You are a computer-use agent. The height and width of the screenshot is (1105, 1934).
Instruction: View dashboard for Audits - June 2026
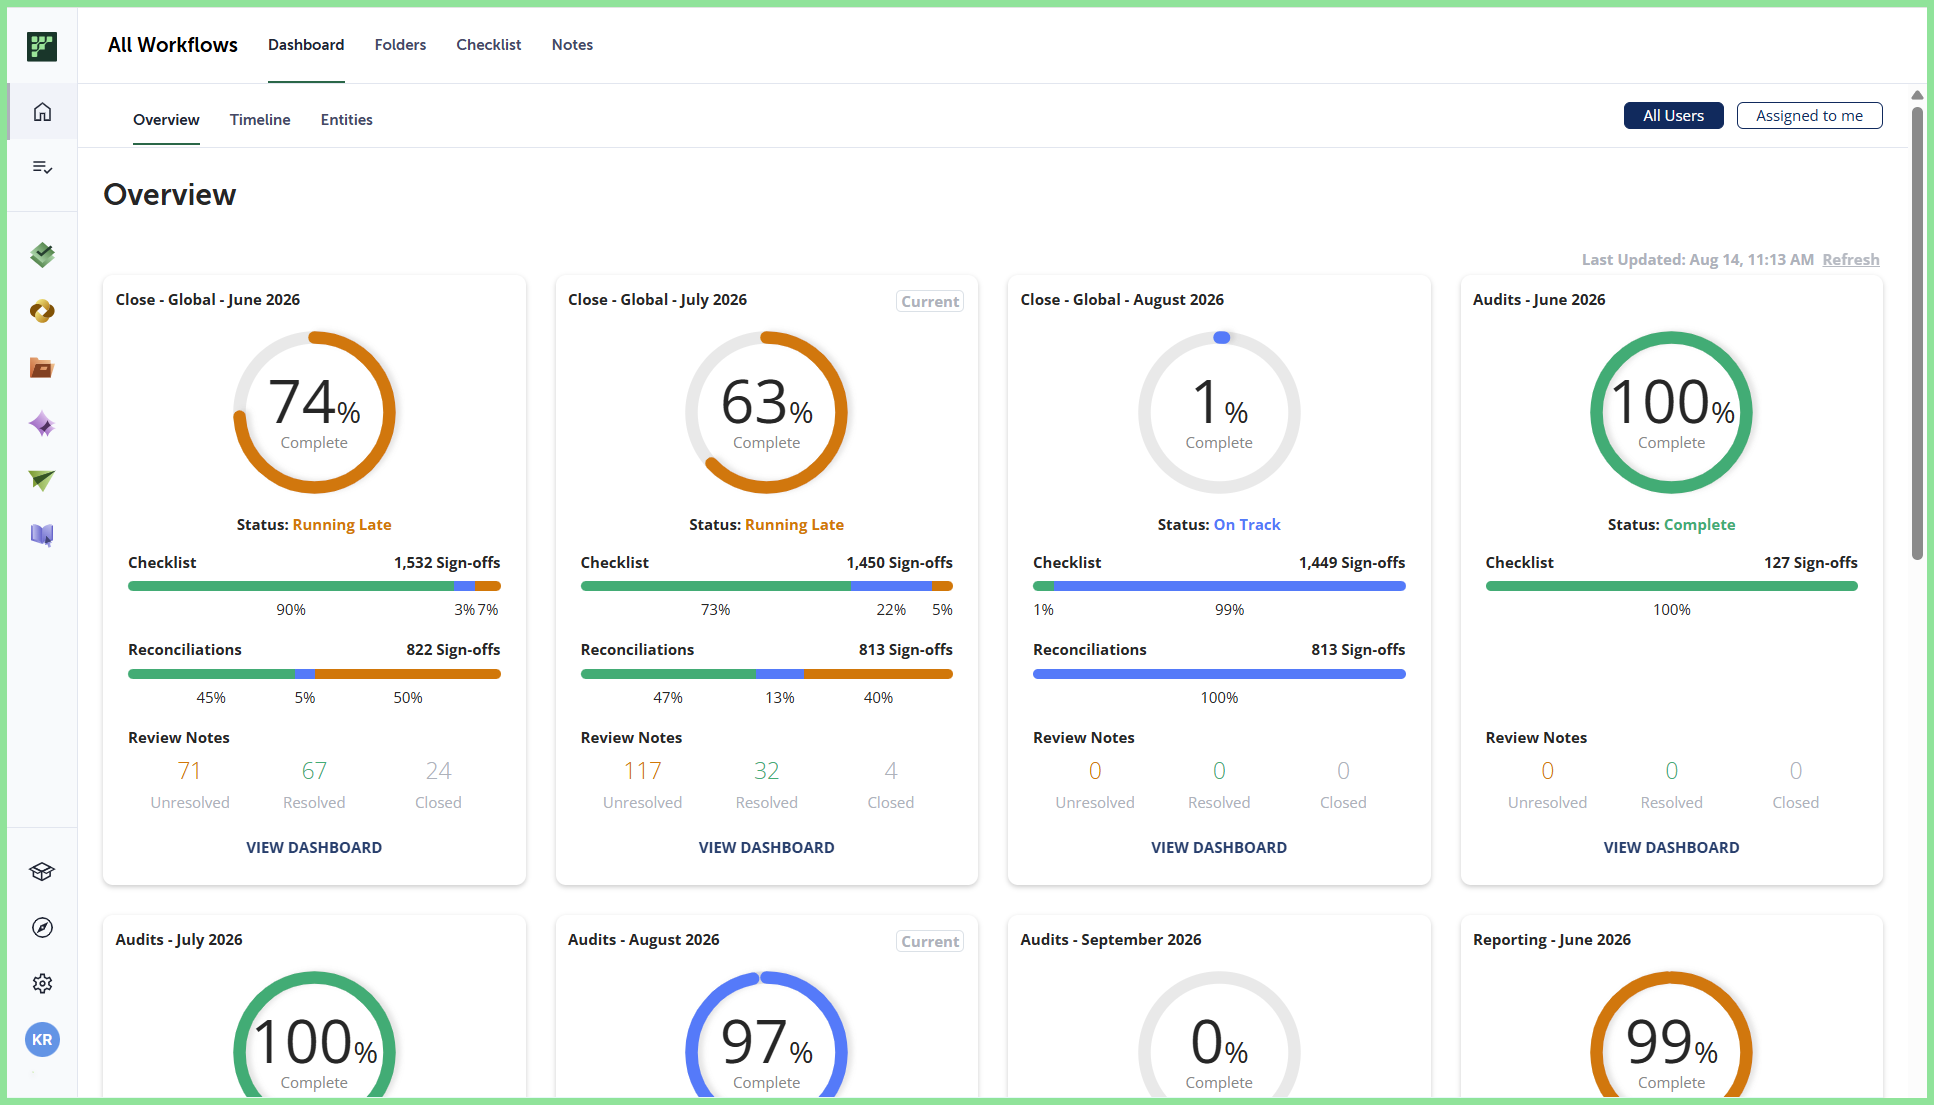(1671, 848)
